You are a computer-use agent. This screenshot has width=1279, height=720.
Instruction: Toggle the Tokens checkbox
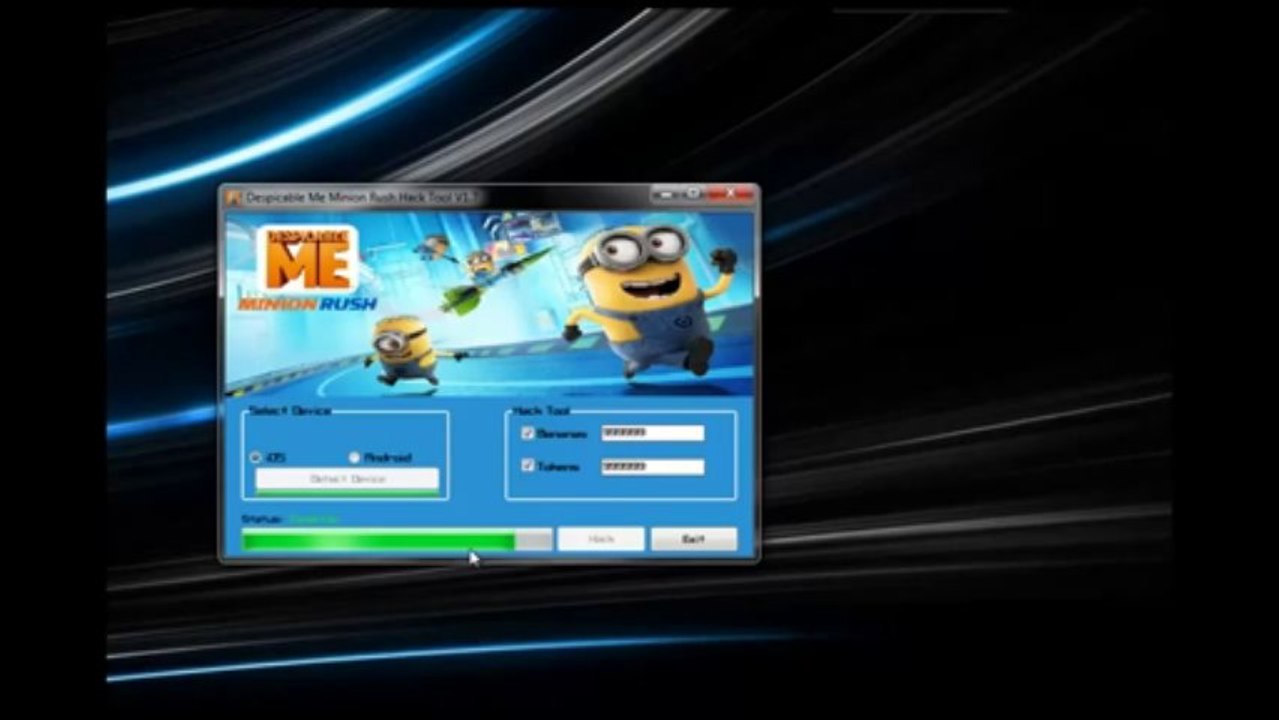click(528, 466)
